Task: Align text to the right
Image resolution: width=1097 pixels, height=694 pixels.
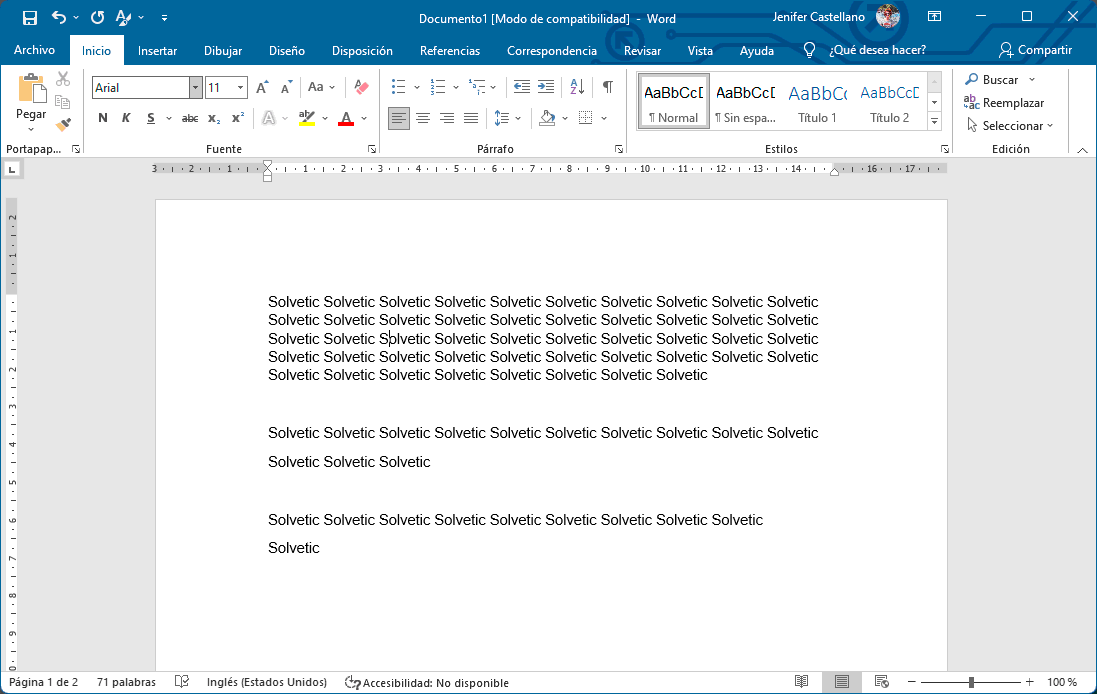Action: [446, 118]
